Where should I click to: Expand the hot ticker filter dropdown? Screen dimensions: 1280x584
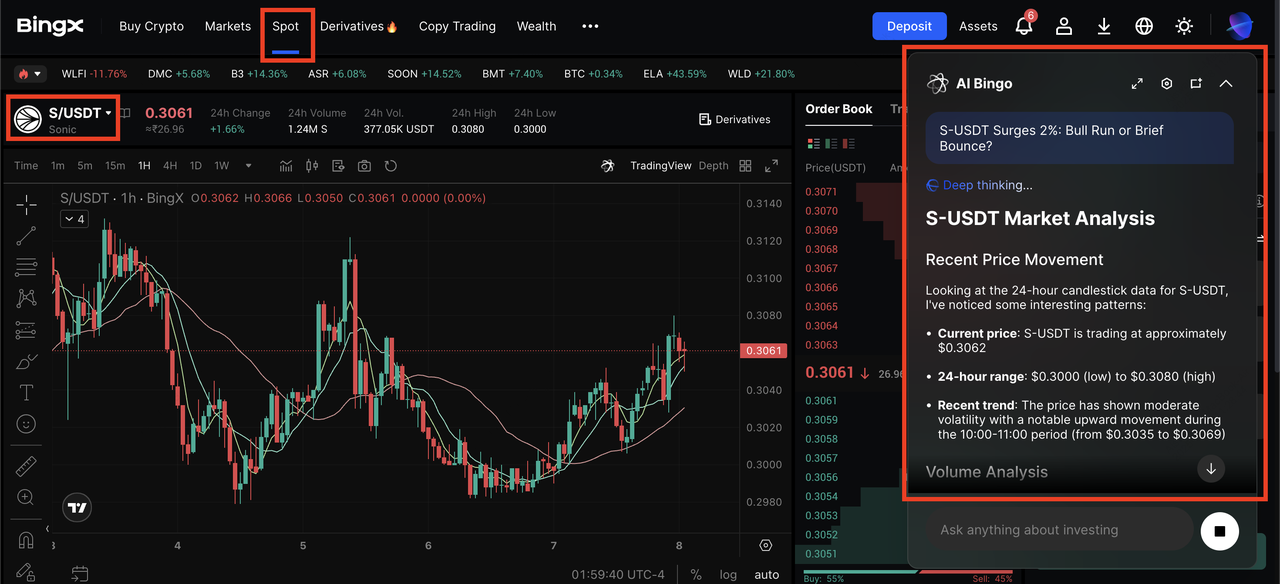[x=30, y=74]
